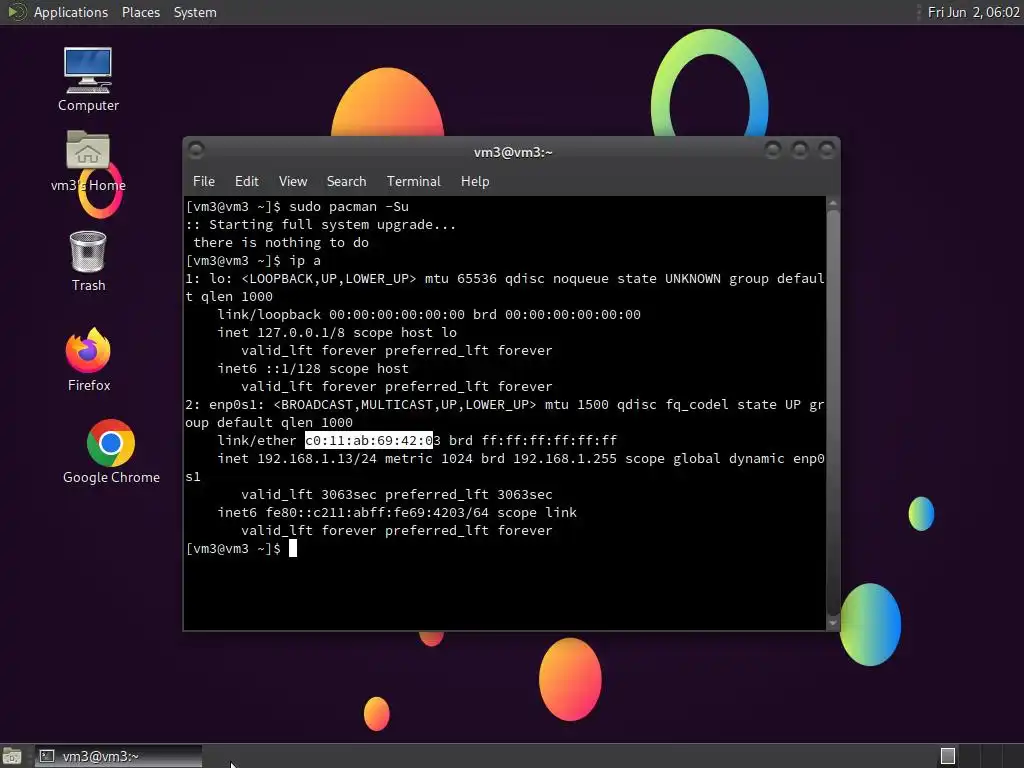Click the clock showing Fri Jun 2, 06:02

tap(973, 12)
